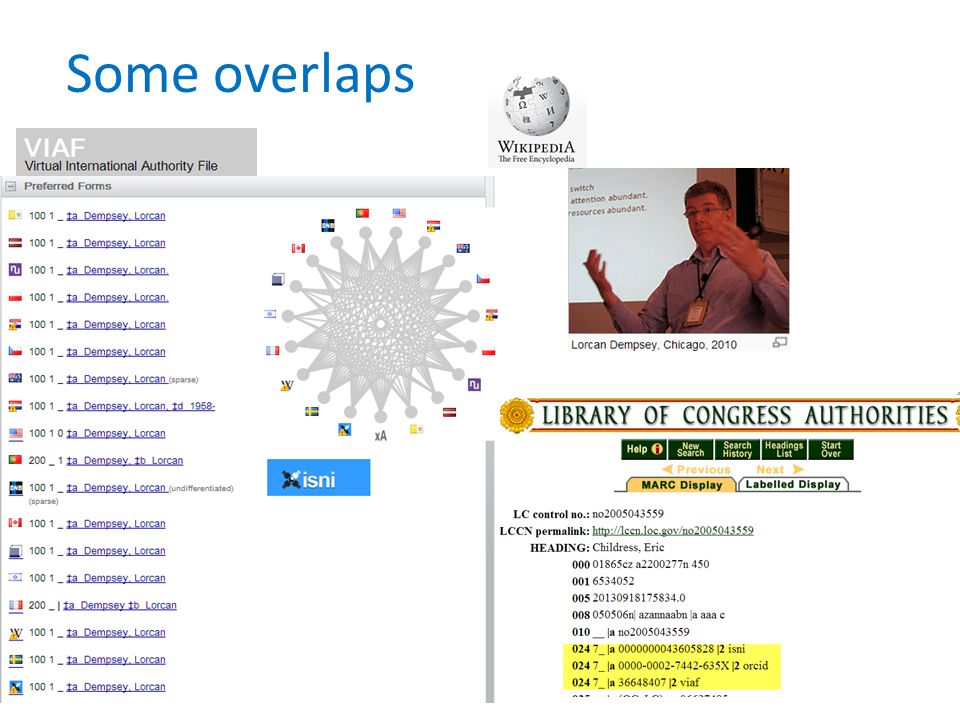Click the Latvian flag icon in the Preferred Forms list
This screenshot has height=720, width=960.
point(15,243)
